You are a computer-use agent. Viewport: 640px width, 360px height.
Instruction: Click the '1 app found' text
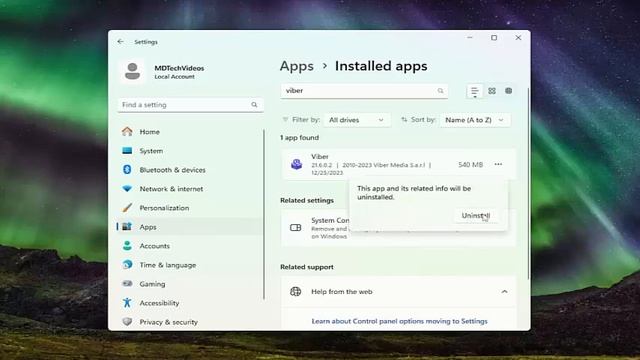300,138
